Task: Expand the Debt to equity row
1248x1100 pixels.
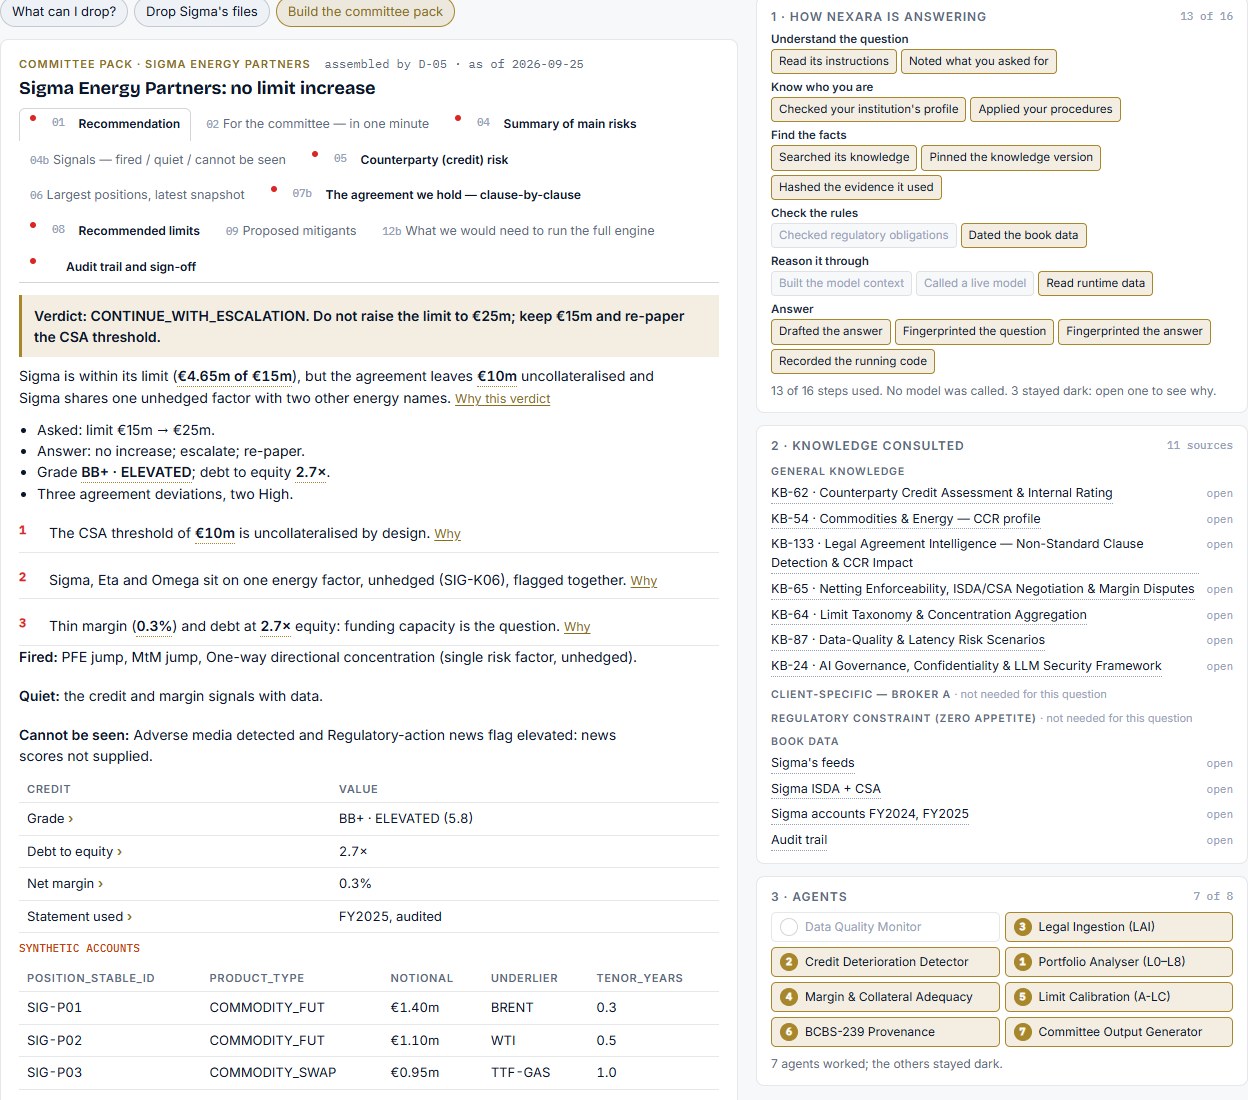Action: (x=75, y=852)
